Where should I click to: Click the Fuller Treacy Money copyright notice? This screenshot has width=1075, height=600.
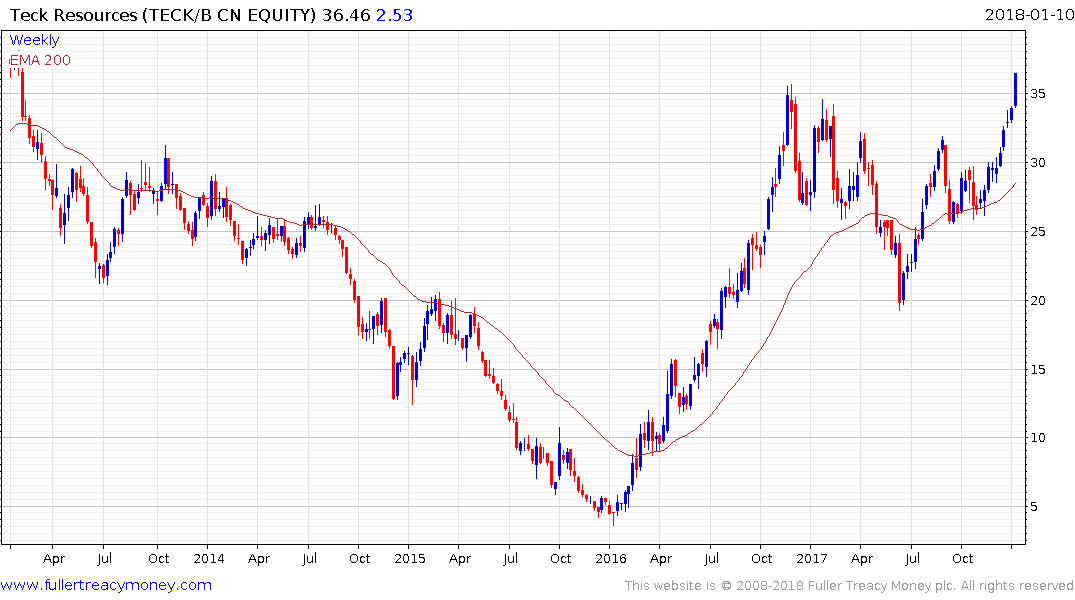point(849,586)
